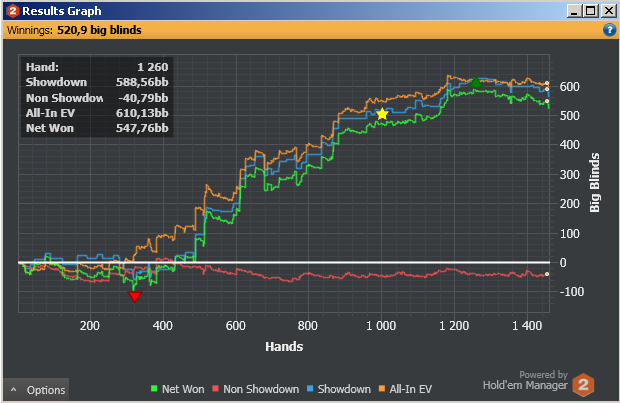Click the Showdown value 588,56bb
620x403 pixels.
(142, 82)
